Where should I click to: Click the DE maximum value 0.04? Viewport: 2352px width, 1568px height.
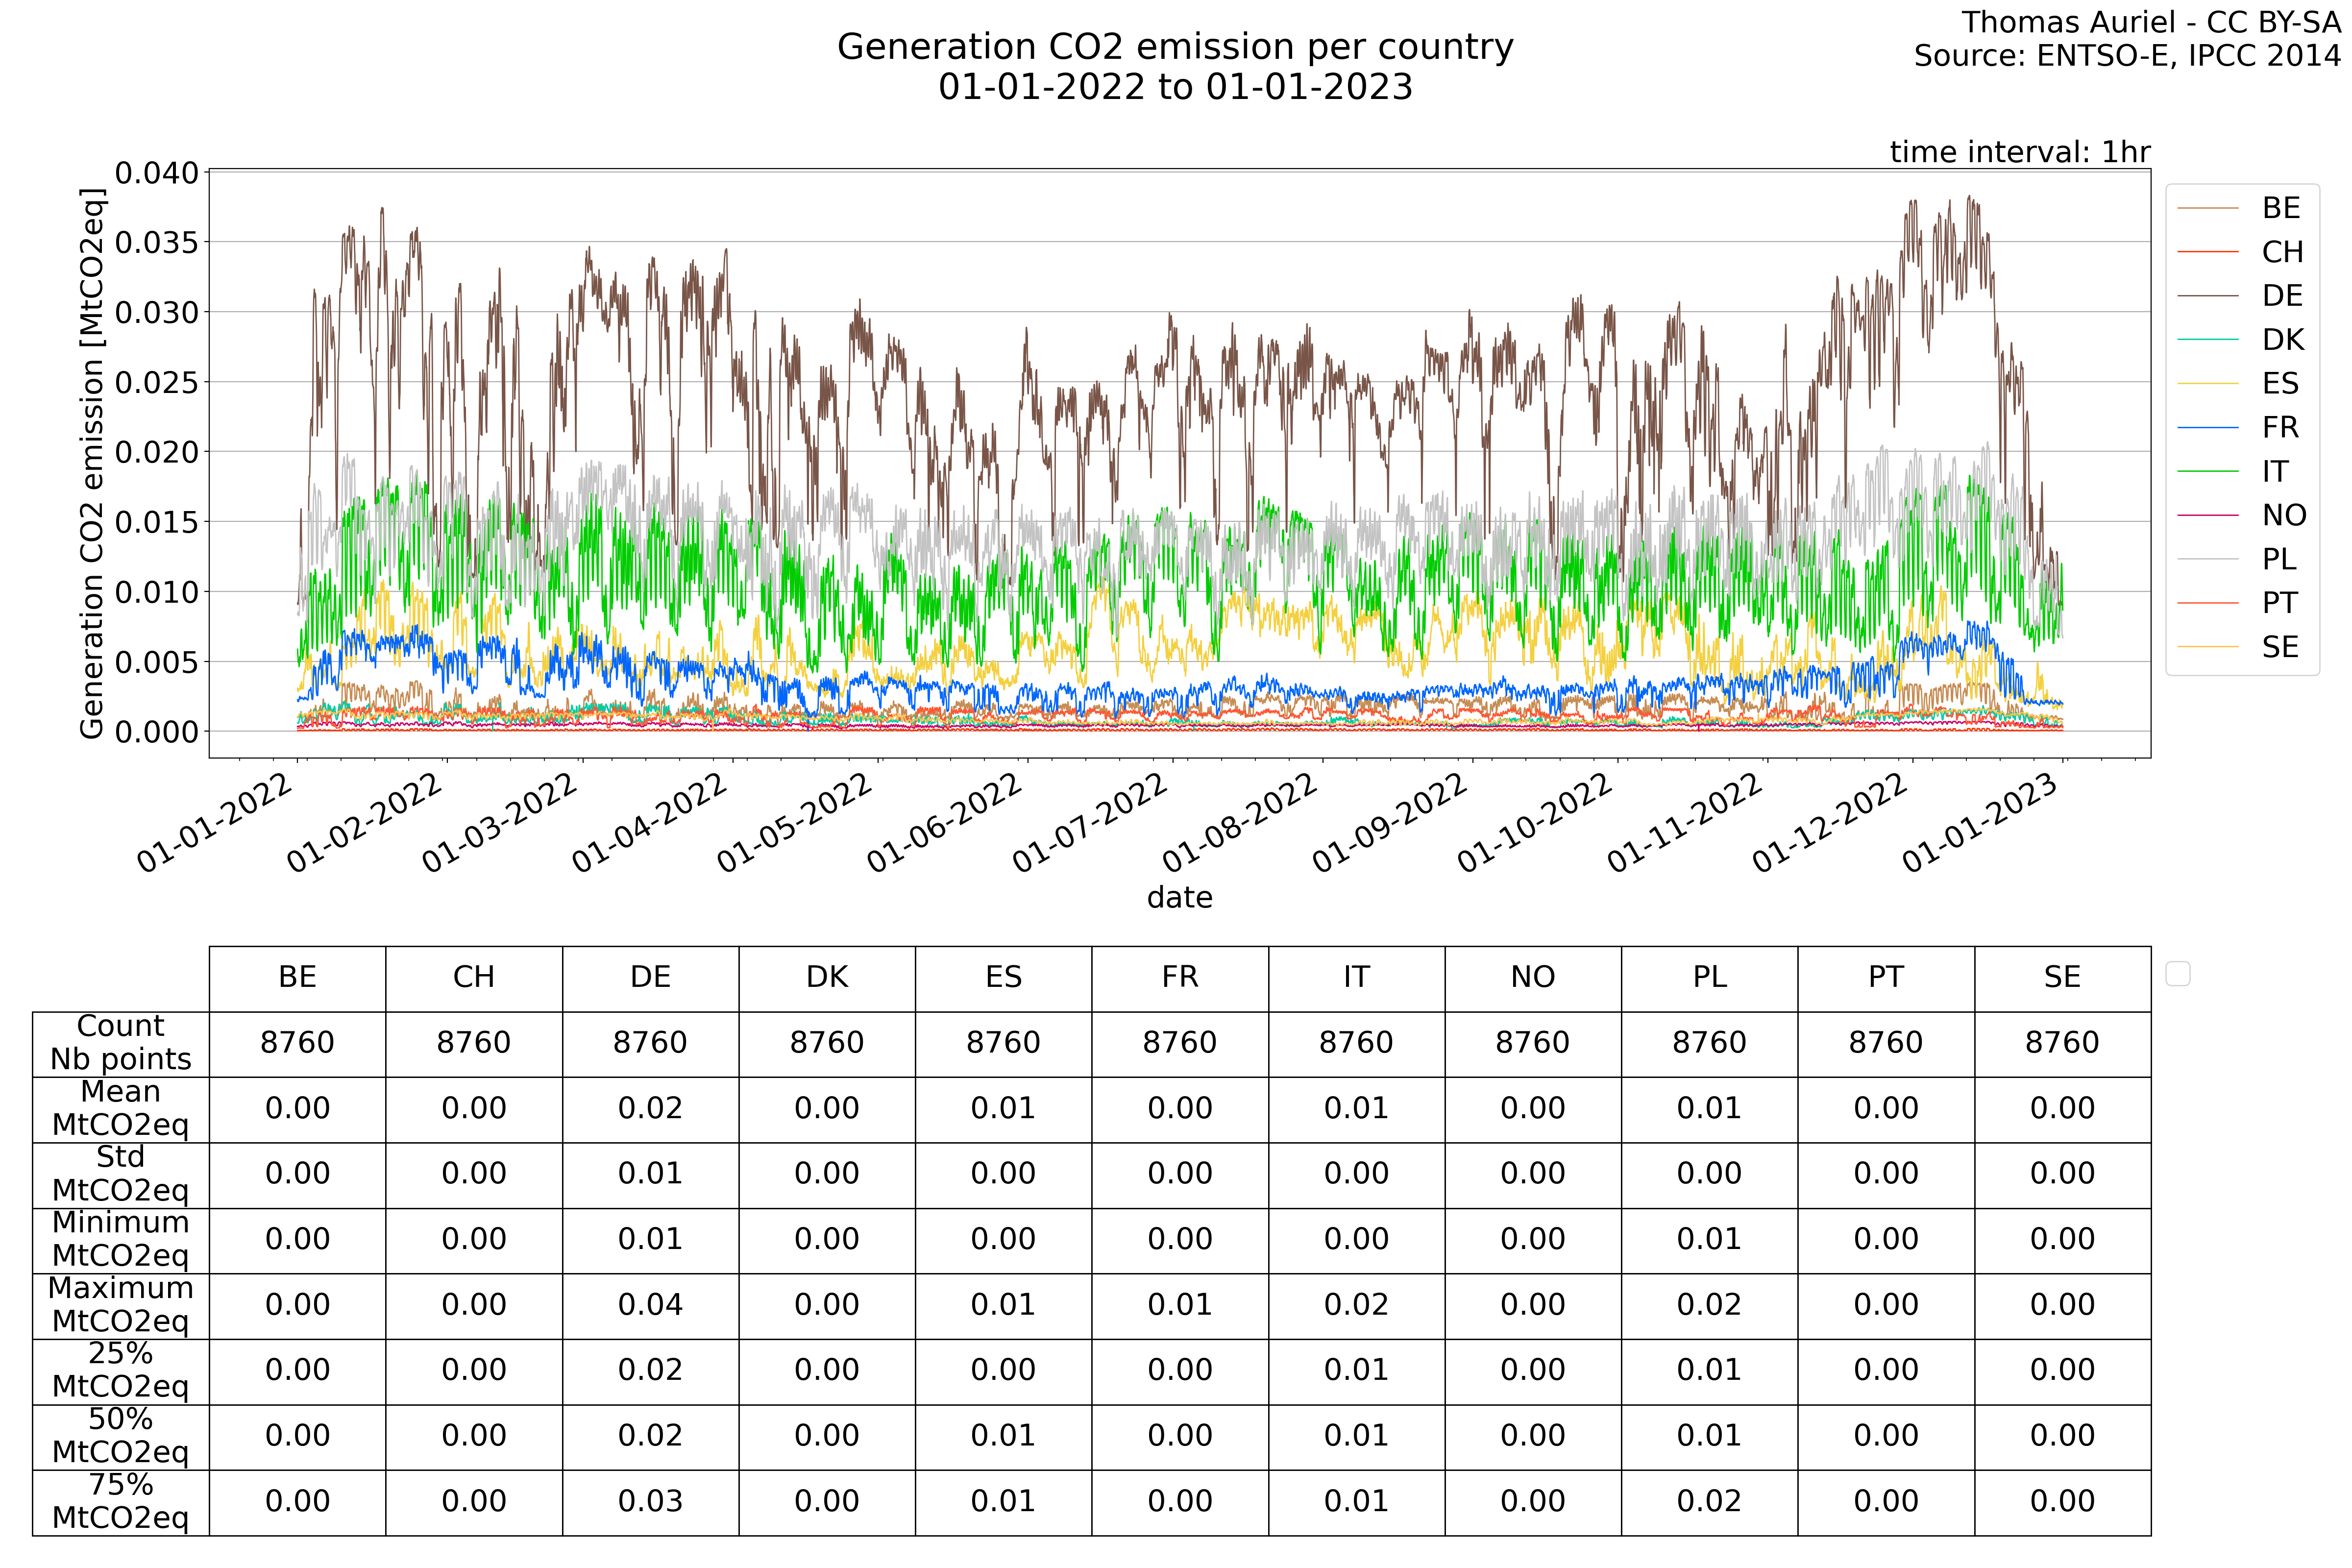pyautogui.click(x=650, y=1305)
